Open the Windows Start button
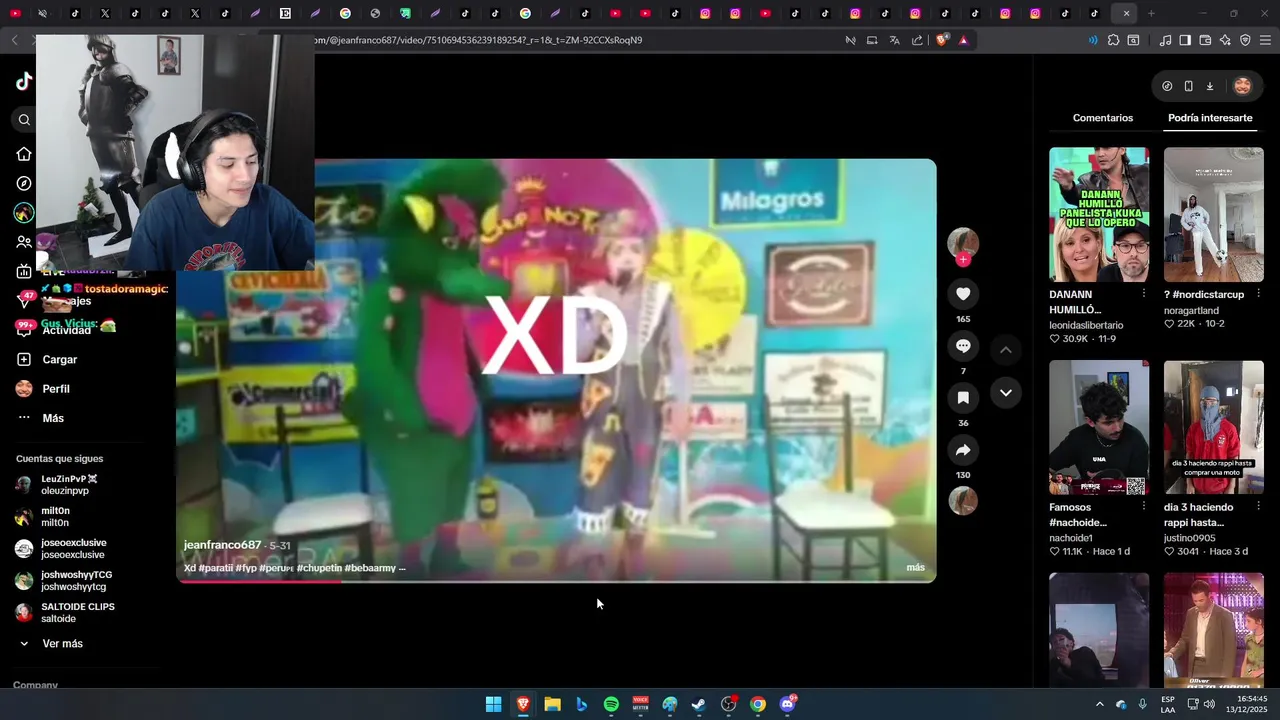This screenshot has height=720, width=1280. tap(493, 704)
